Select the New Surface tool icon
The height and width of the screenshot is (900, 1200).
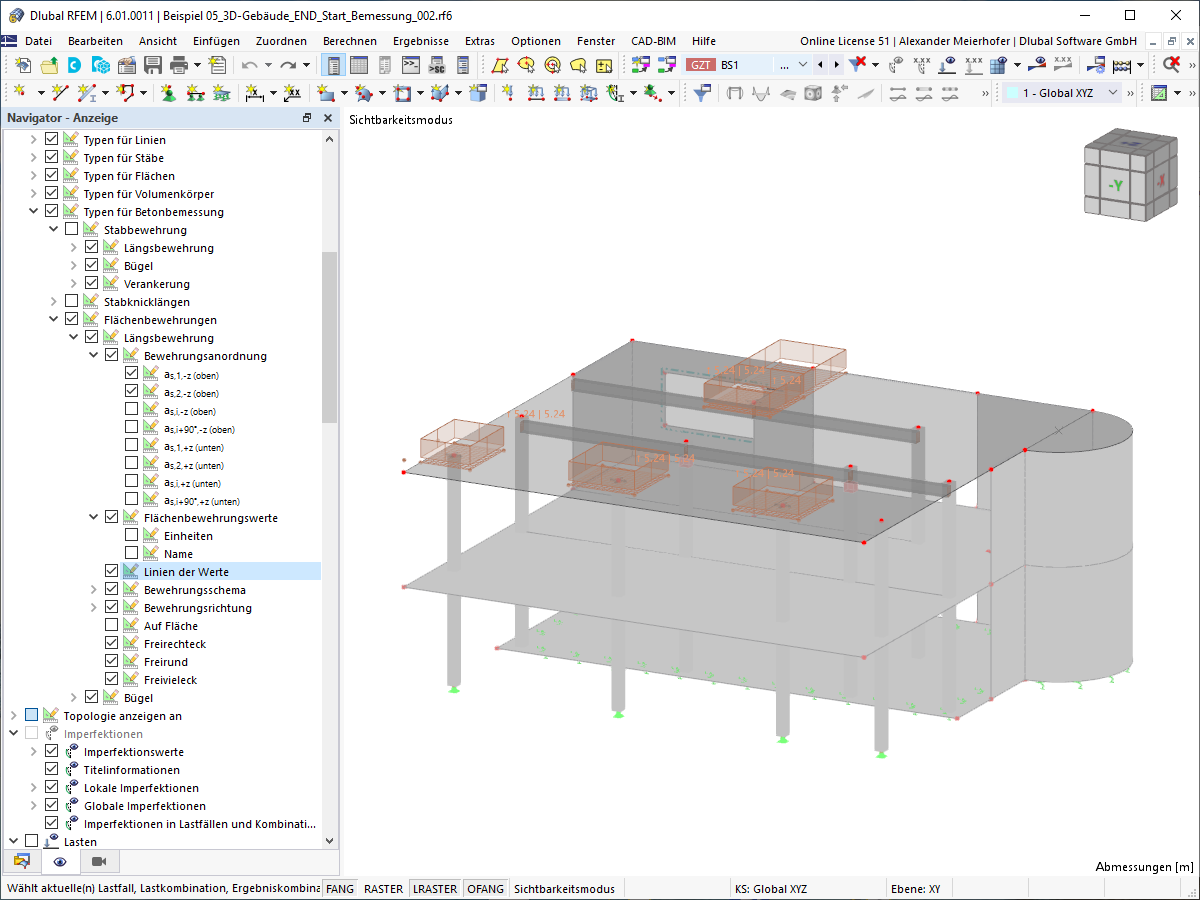(x=325, y=93)
